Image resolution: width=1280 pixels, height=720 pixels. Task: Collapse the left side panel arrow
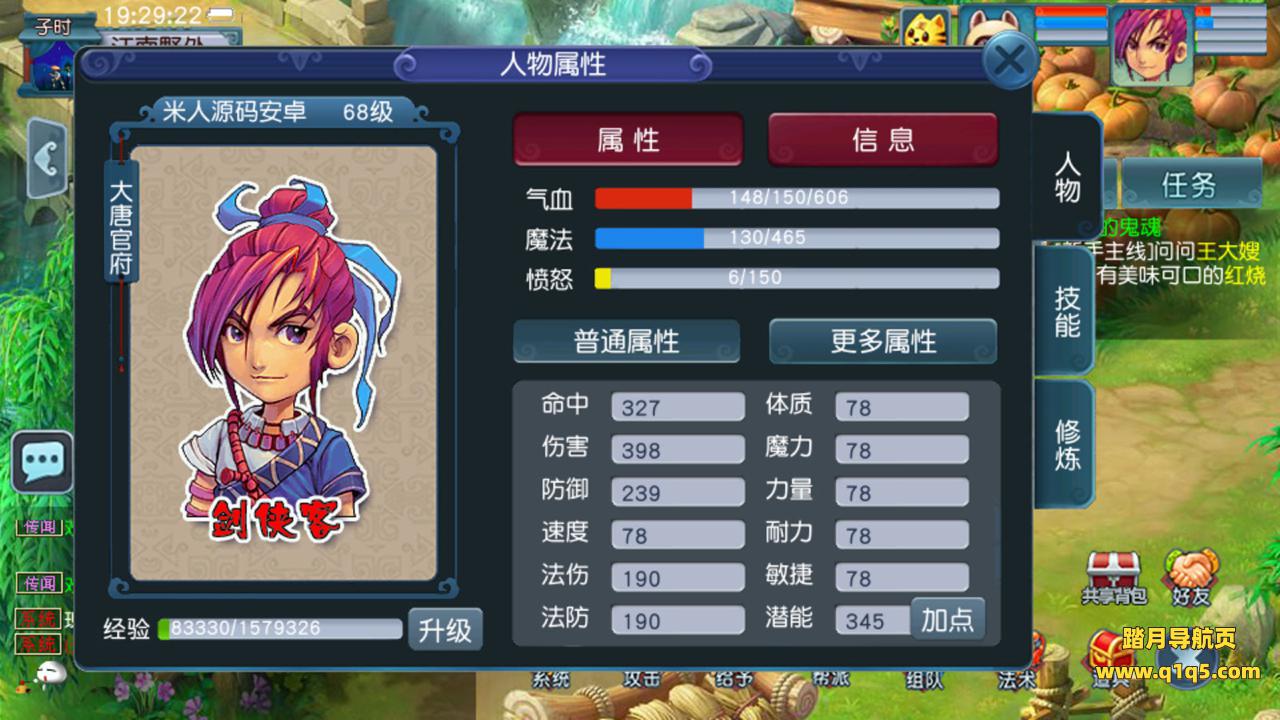point(47,158)
